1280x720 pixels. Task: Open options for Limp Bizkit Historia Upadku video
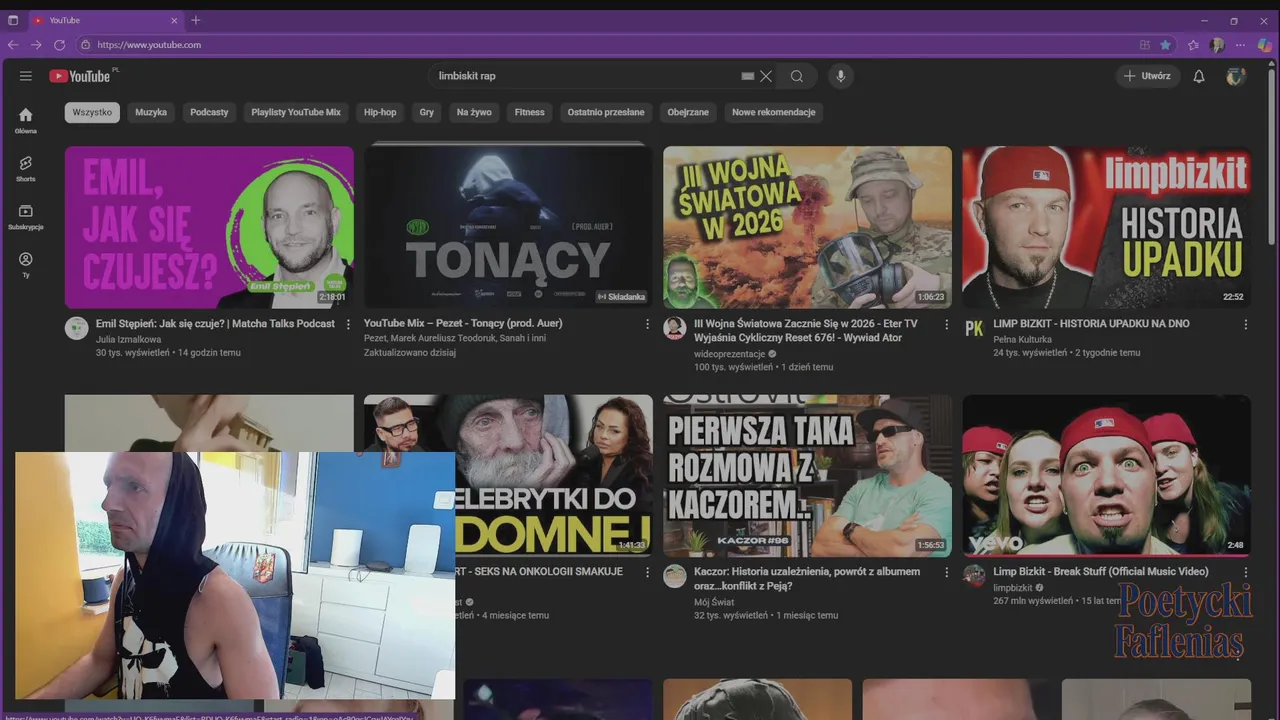point(1245,324)
